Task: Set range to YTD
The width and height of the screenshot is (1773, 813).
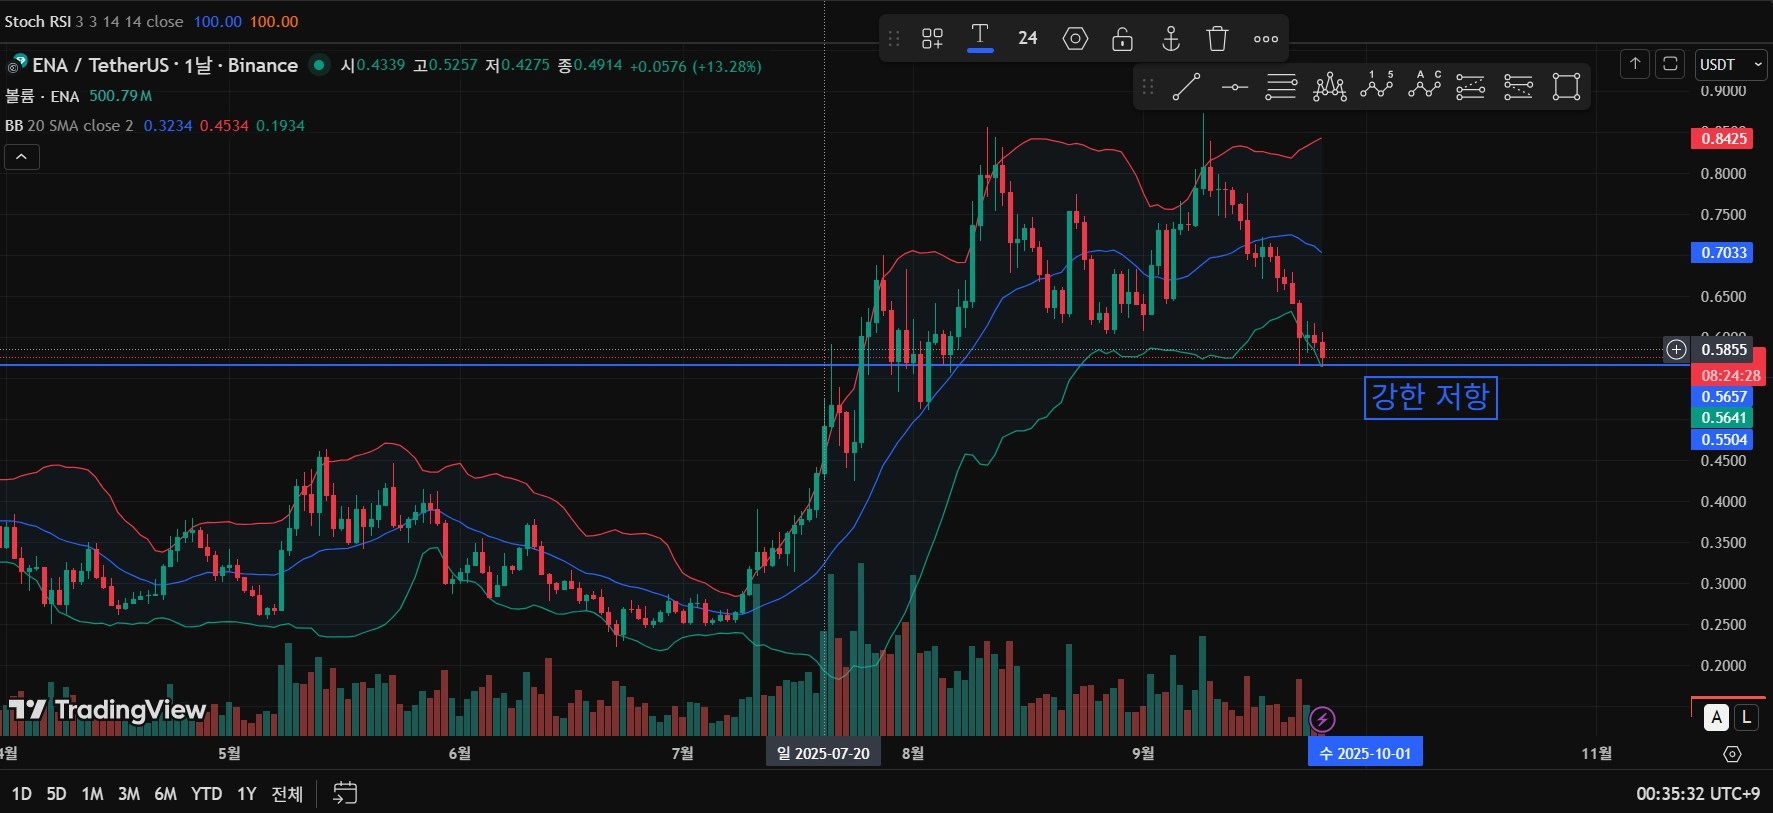Action: pos(207,793)
